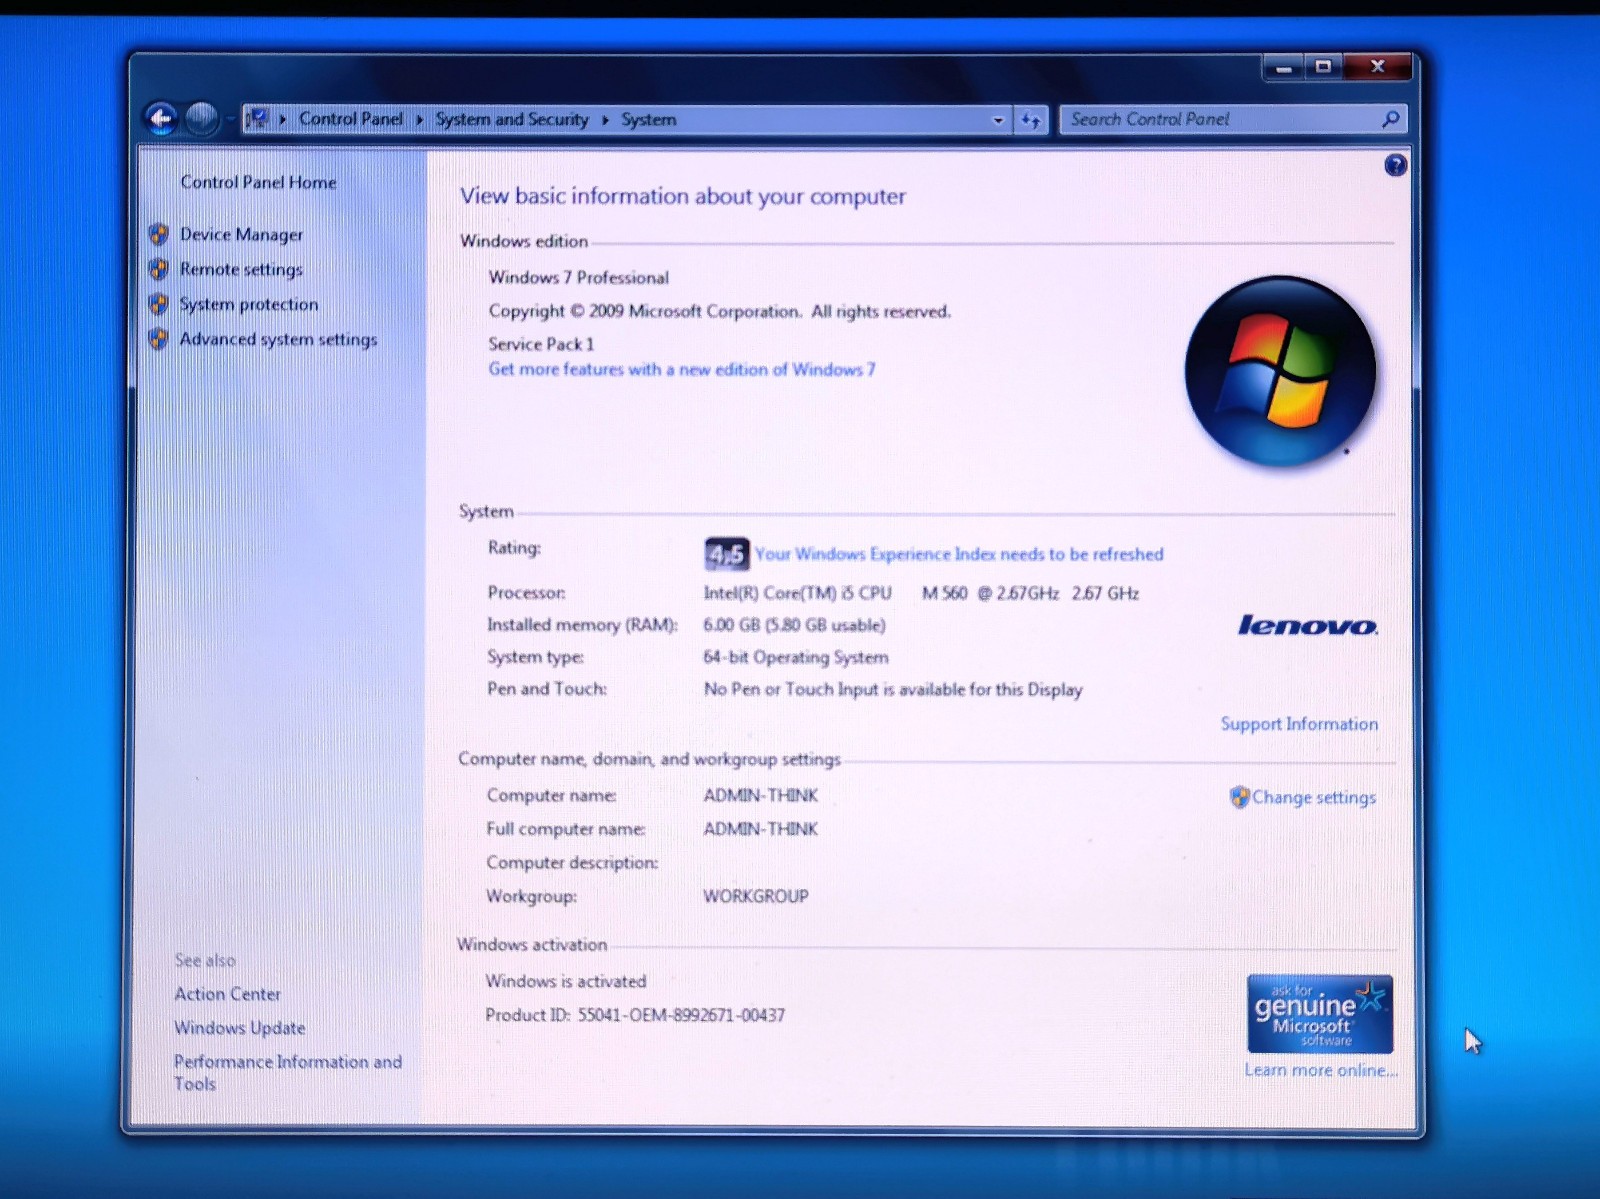
Task: Navigate to Control Panel breadcrumb
Action: (351, 119)
